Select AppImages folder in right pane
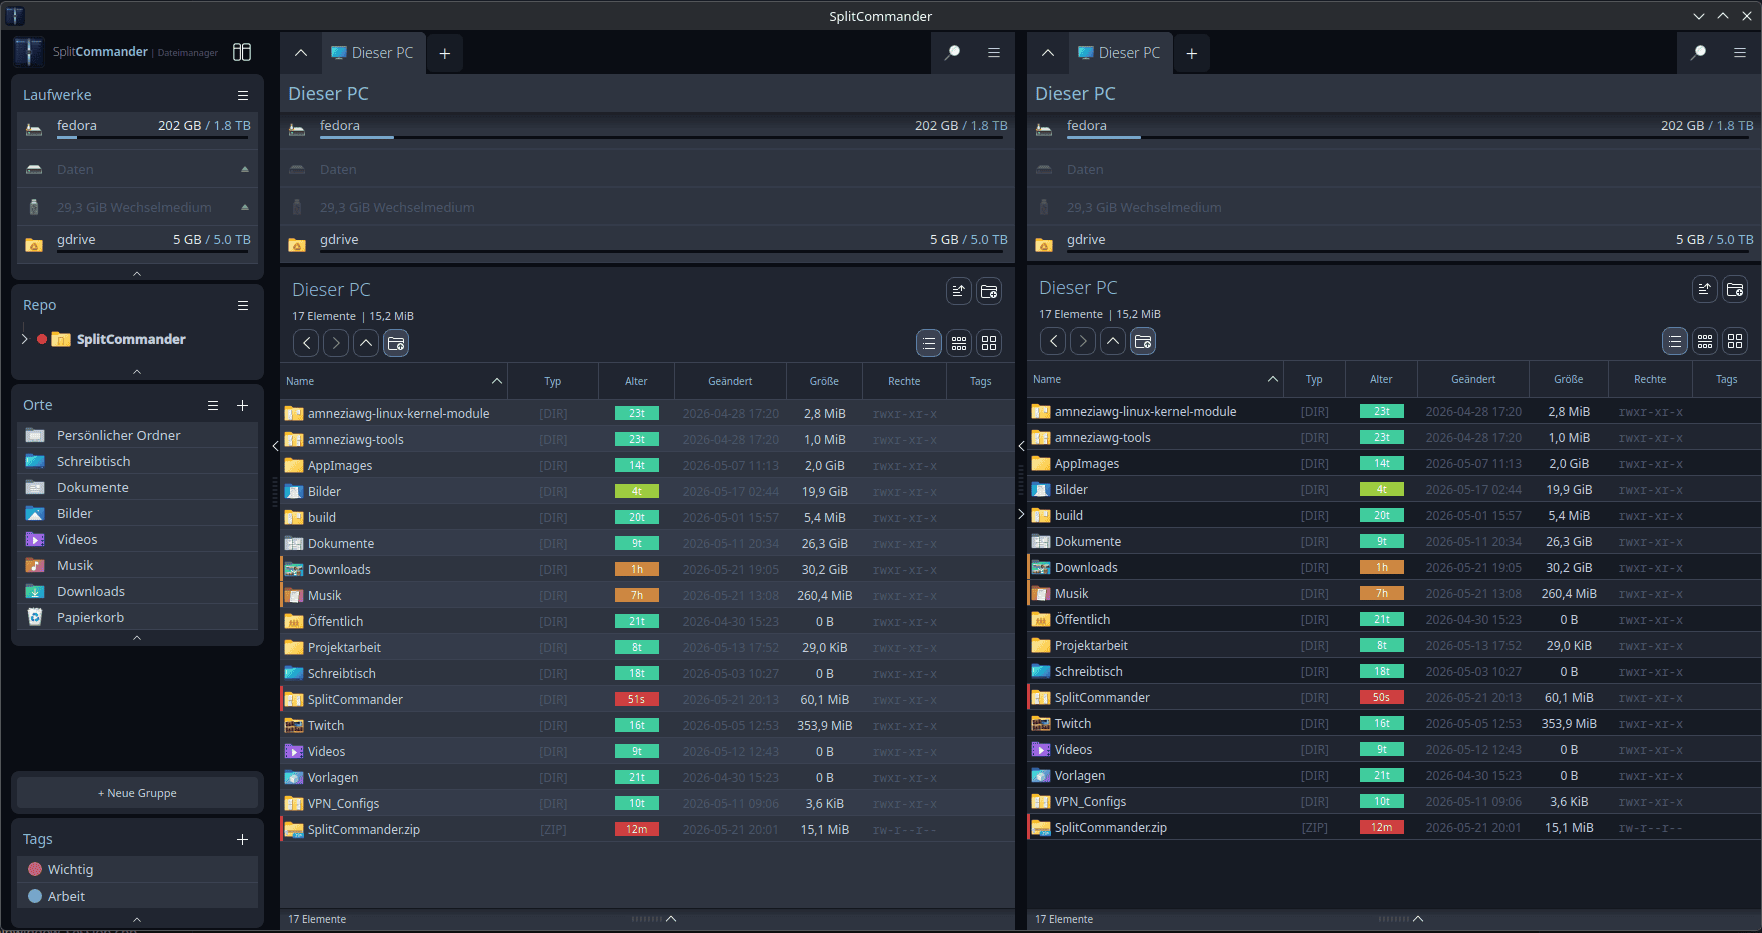 click(1394, 463)
